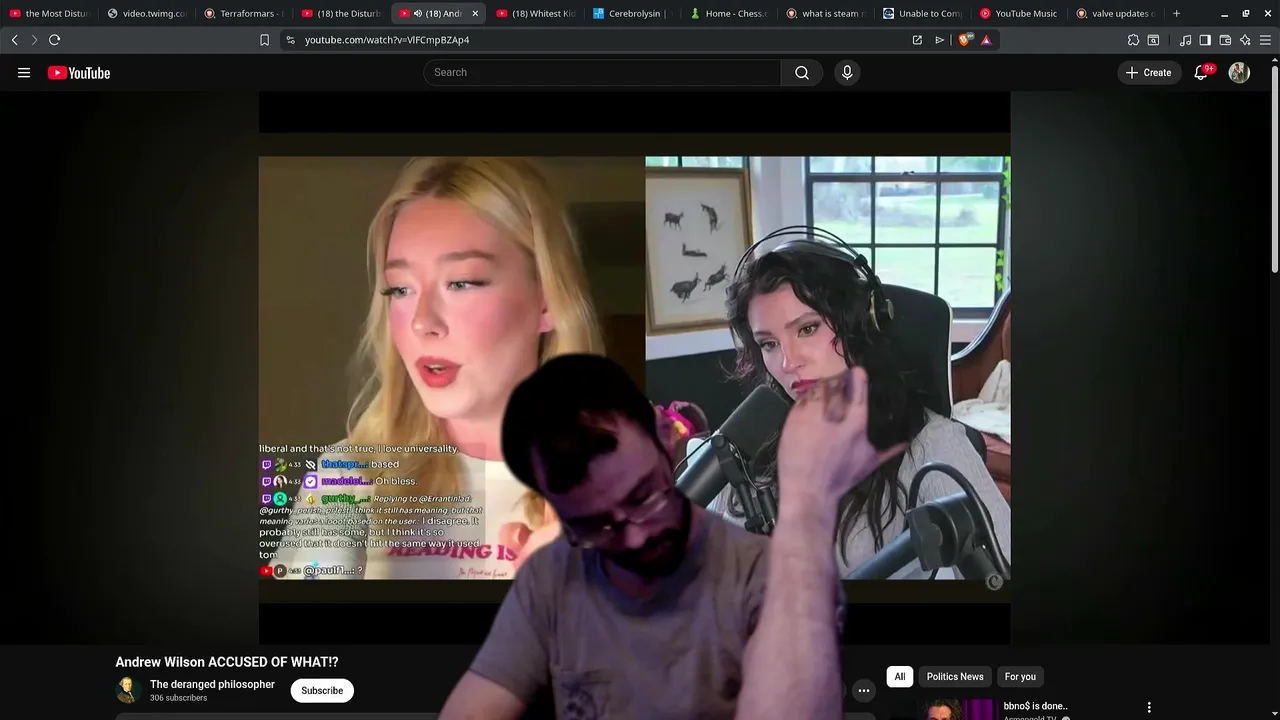Switch to YouTube Music tab
Screen dimensions: 1280x720
click(1021, 14)
